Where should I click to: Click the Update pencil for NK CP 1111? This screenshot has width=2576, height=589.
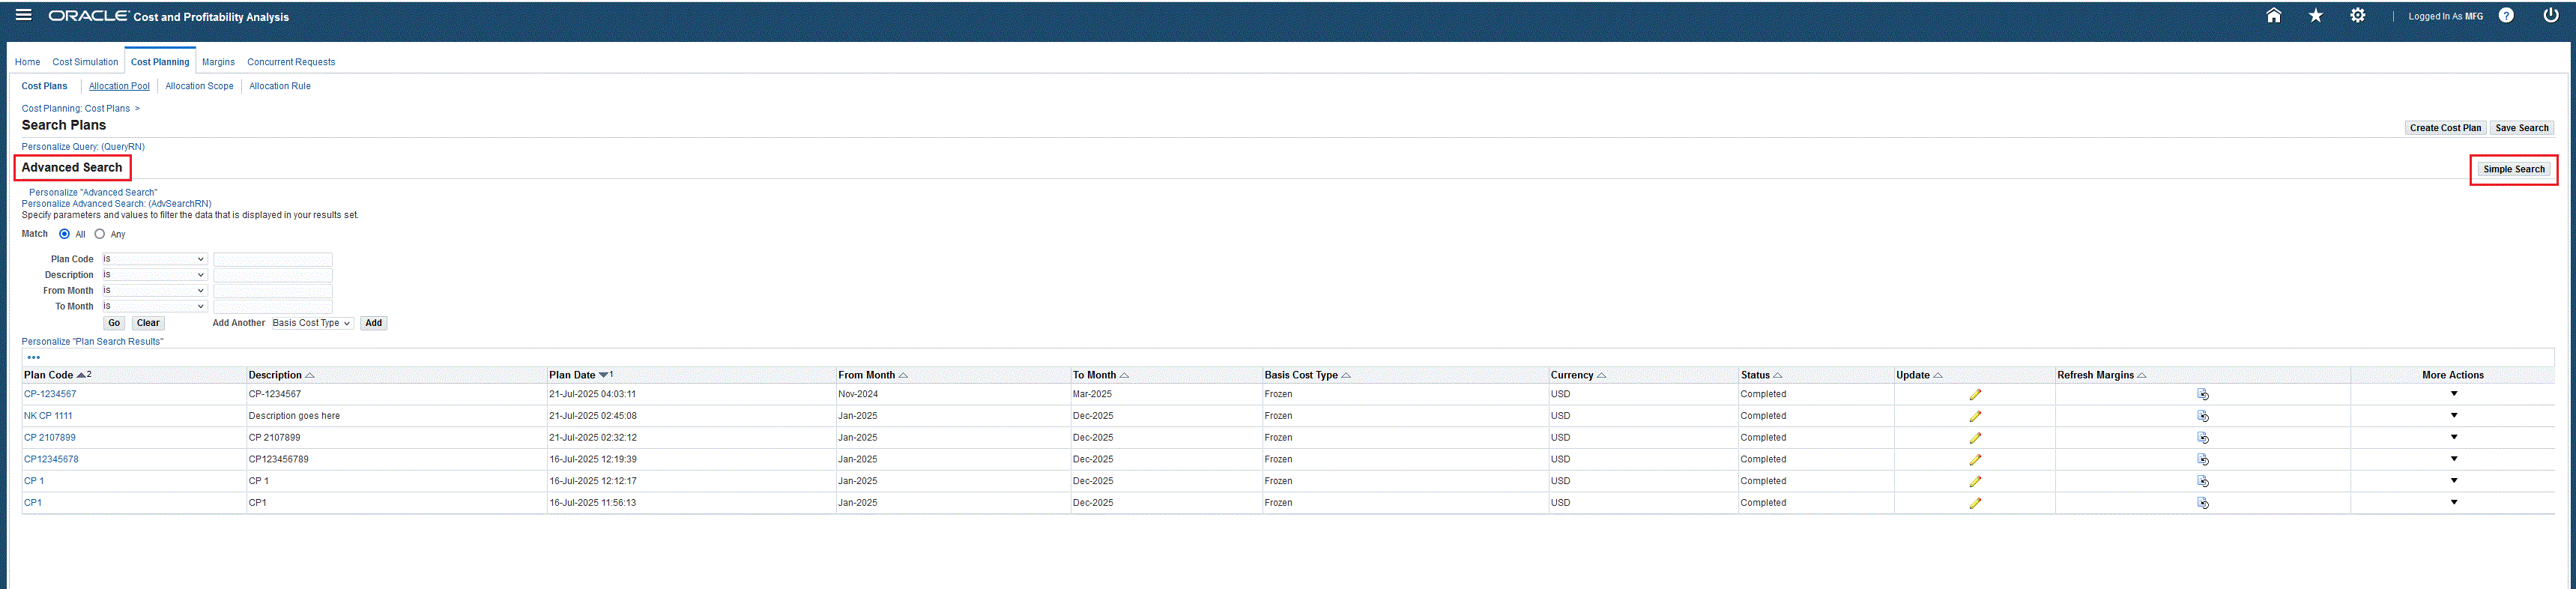[x=1975, y=416]
